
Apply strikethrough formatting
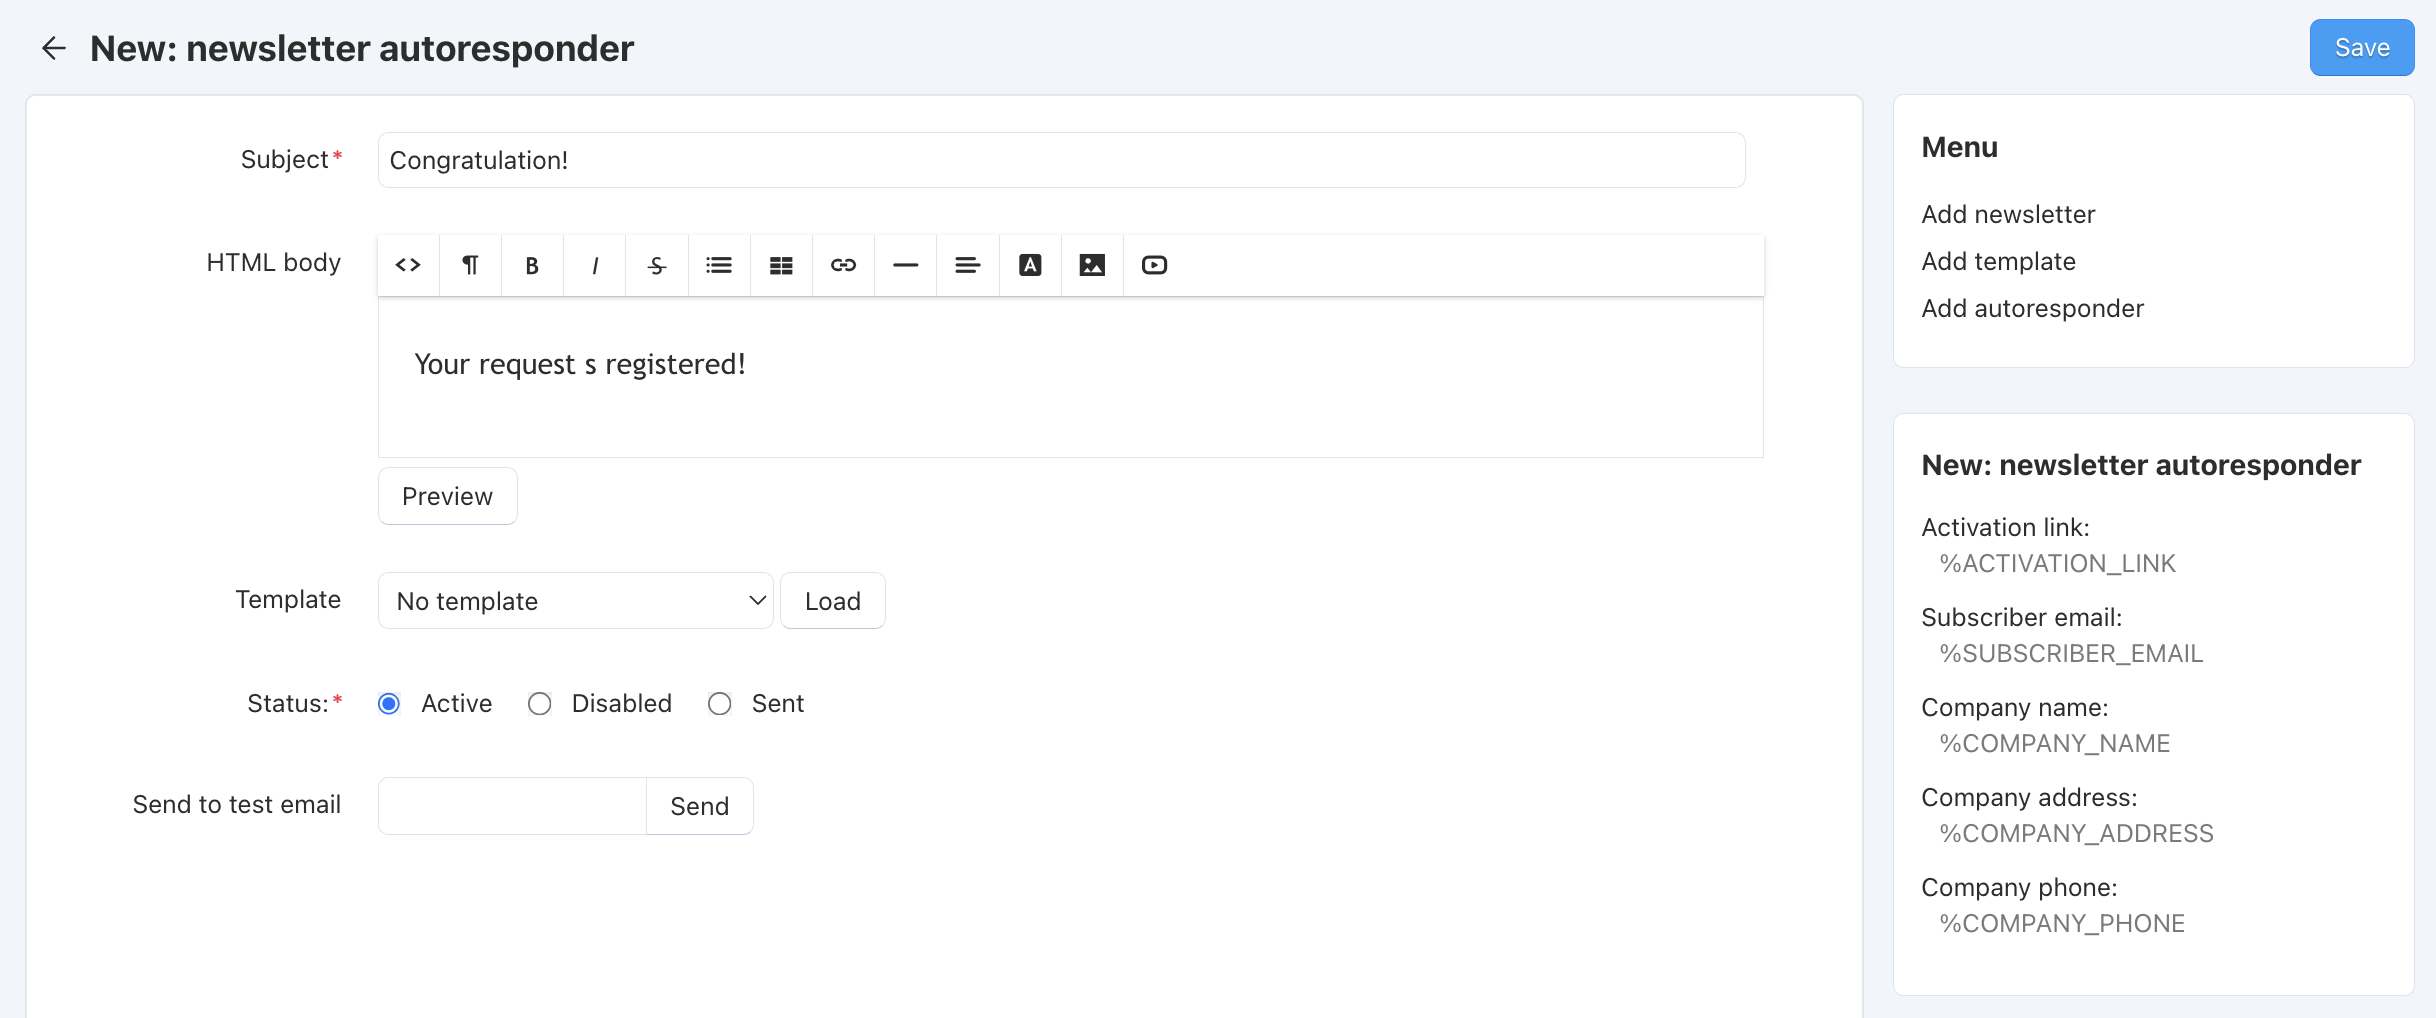(657, 265)
